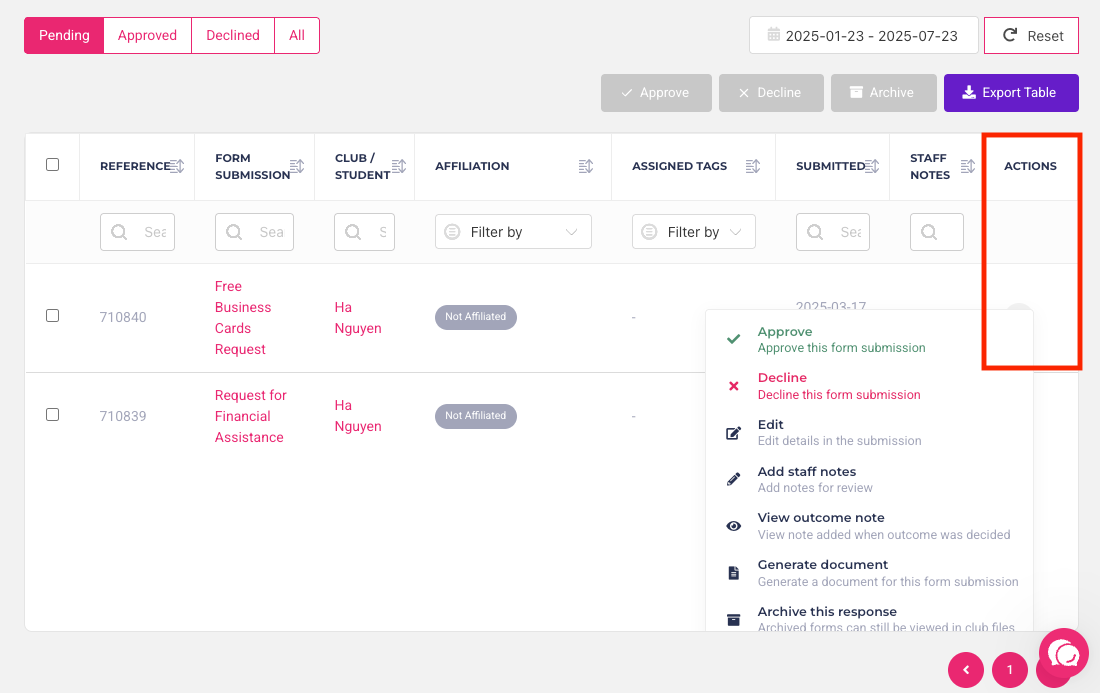The image size is (1100, 693).
Task: Choose Edit from the actions menu
Action: click(x=869, y=433)
